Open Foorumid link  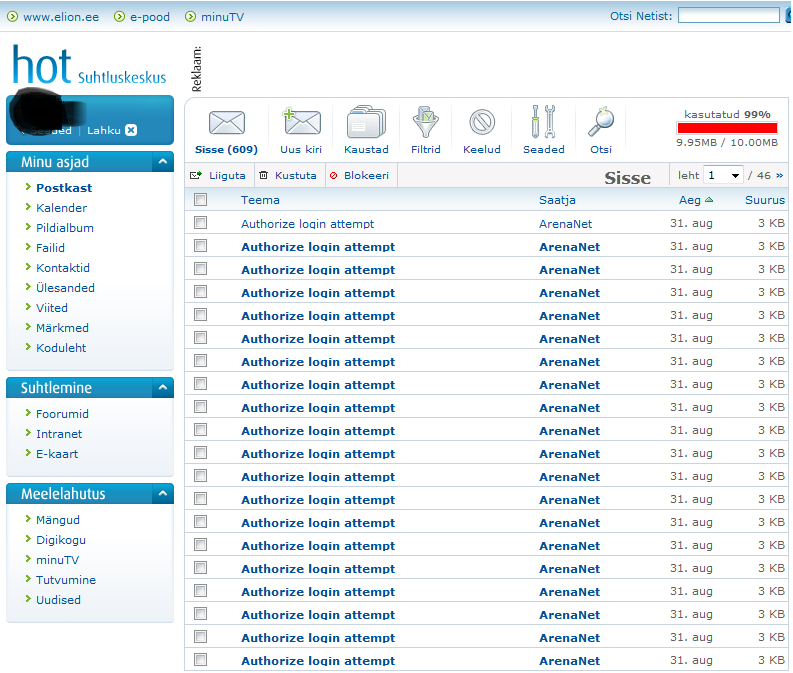click(x=62, y=414)
